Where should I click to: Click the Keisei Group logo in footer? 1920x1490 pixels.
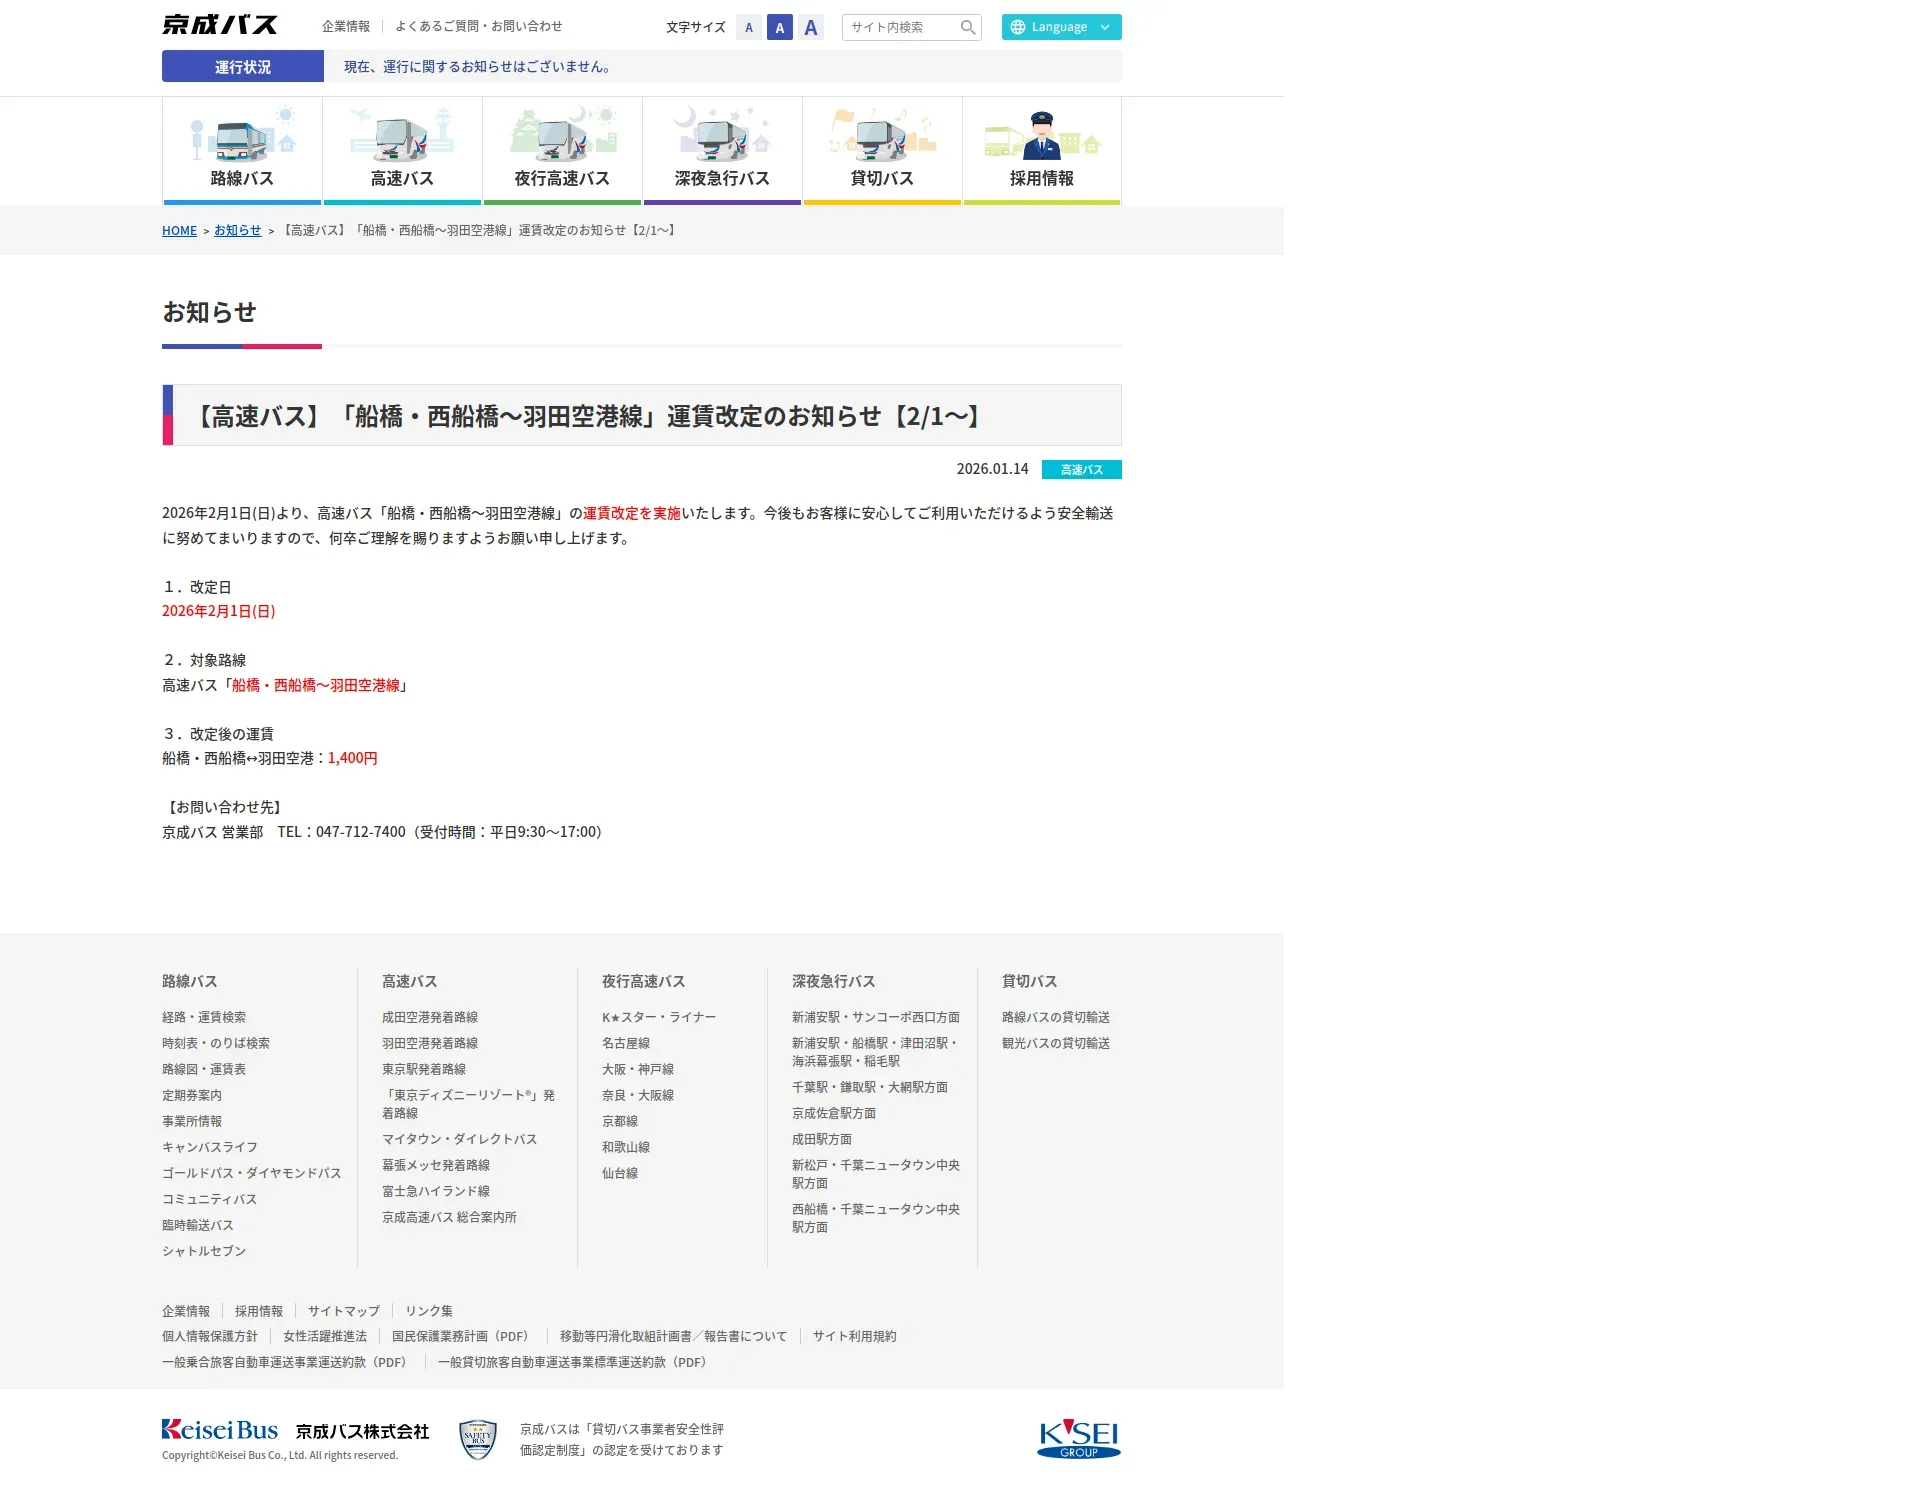click(1078, 1438)
